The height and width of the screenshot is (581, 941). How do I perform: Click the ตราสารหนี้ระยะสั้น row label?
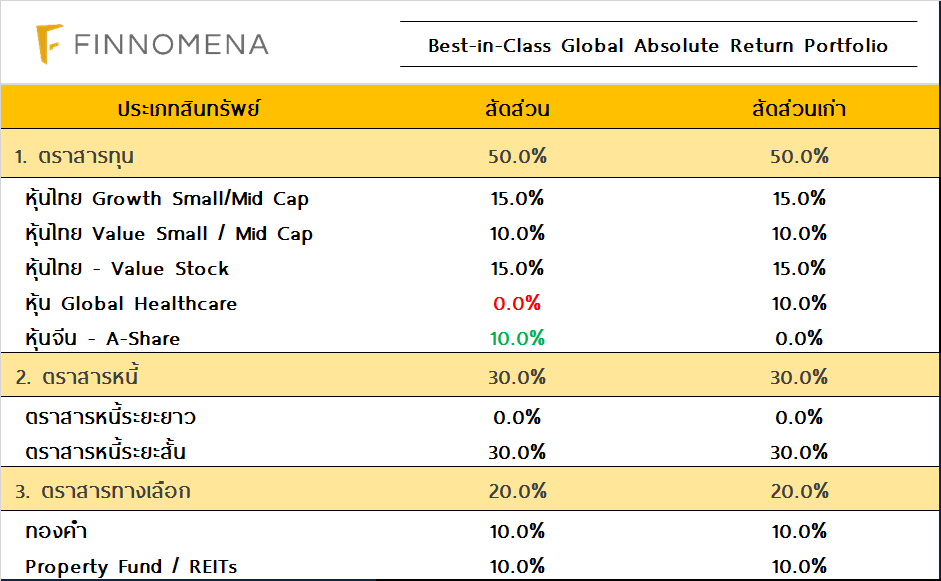coord(106,452)
